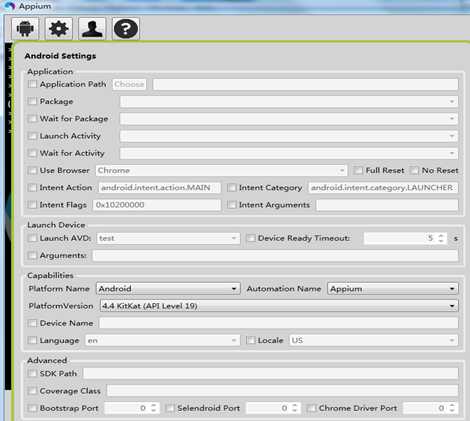This screenshot has width=470, height=421.
Task: Toggle Selendroid Port checkbox
Action: click(x=170, y=408)
